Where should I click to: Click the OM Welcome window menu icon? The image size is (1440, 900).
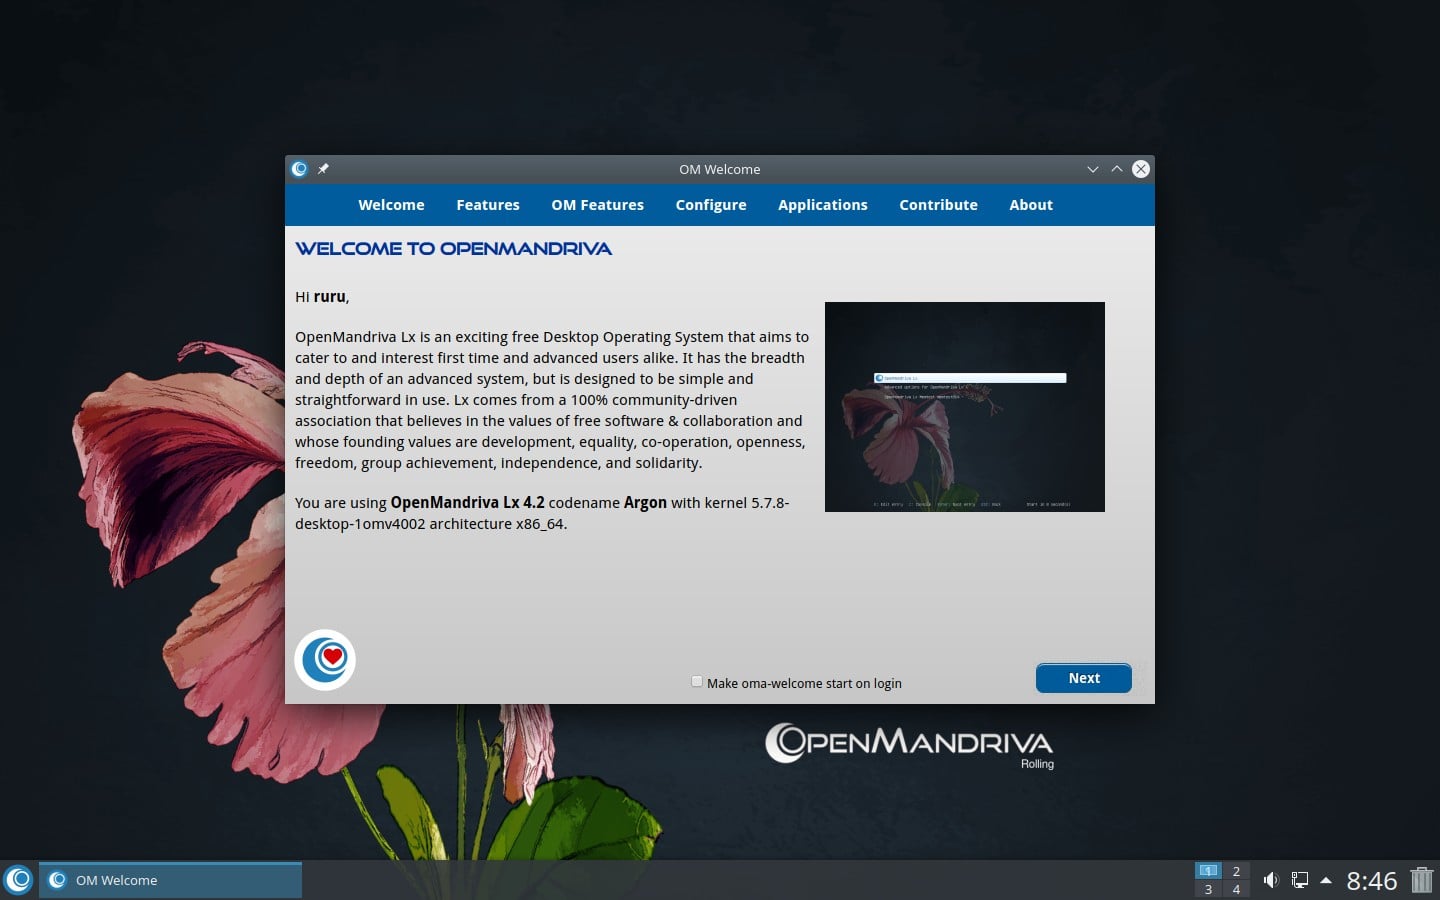point(299,169)
